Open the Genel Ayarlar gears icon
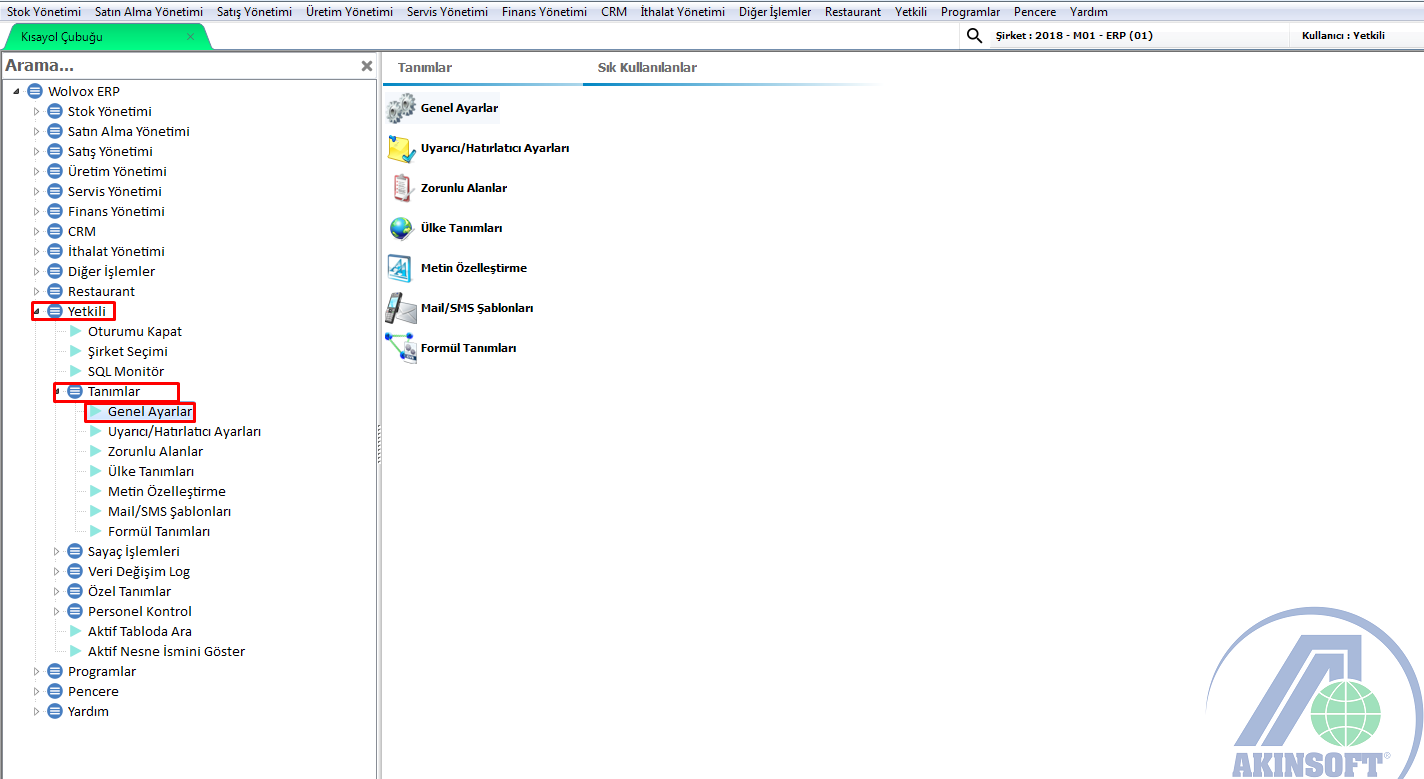 pos(401,108)
